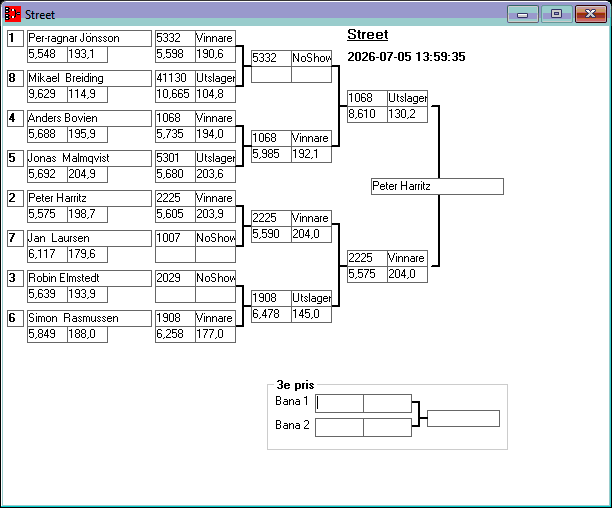612x508 pixels.
Task: Click qualifying time 9,629 cell
Action: (47, 94)
